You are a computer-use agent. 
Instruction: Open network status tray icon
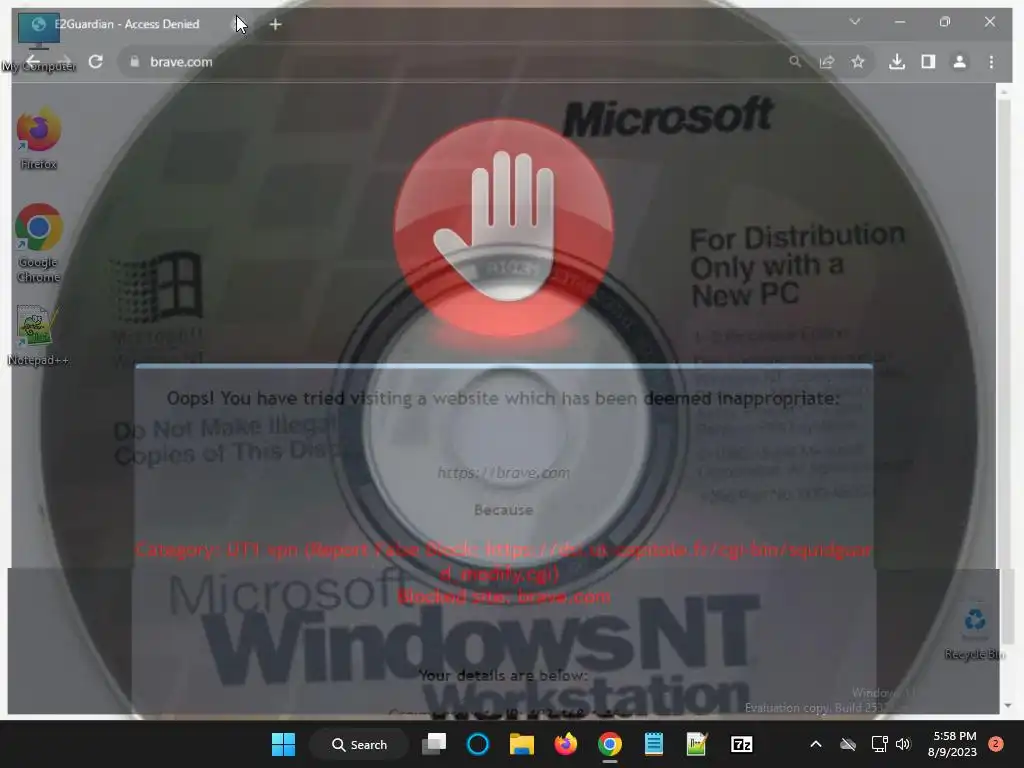click(880, 744)
